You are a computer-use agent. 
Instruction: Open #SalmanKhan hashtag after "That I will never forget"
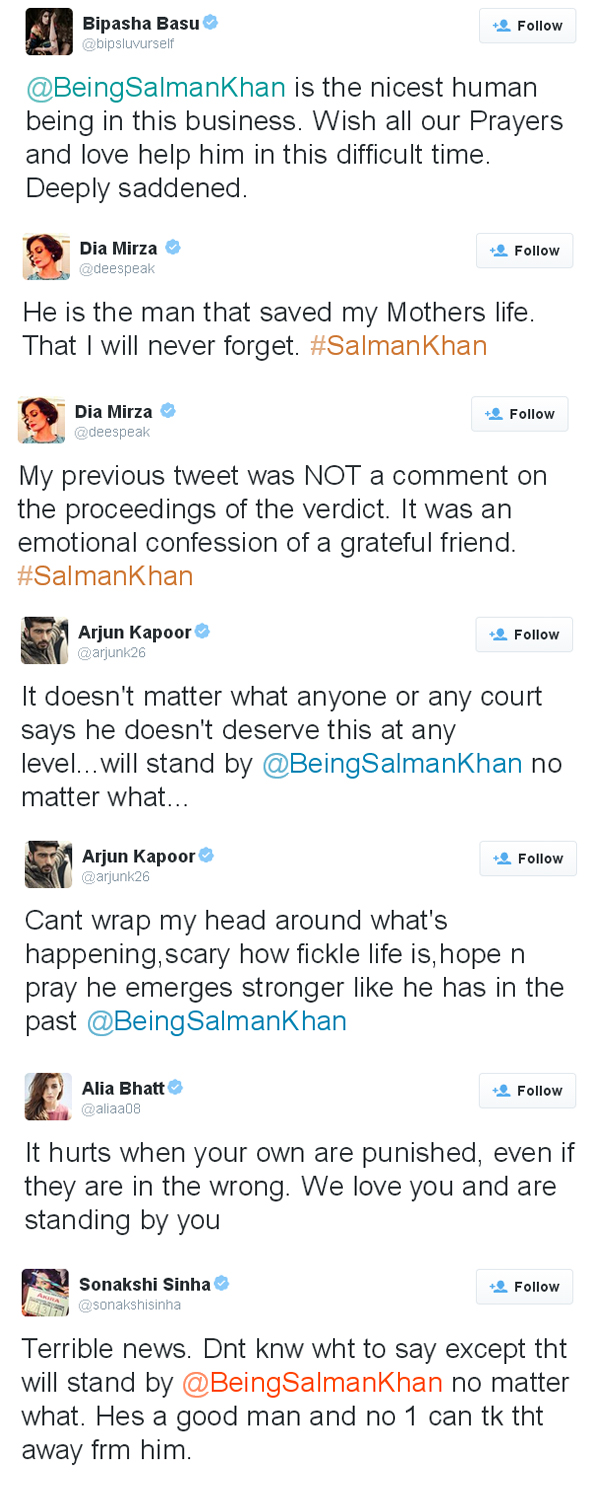click(x=398, y=345)
